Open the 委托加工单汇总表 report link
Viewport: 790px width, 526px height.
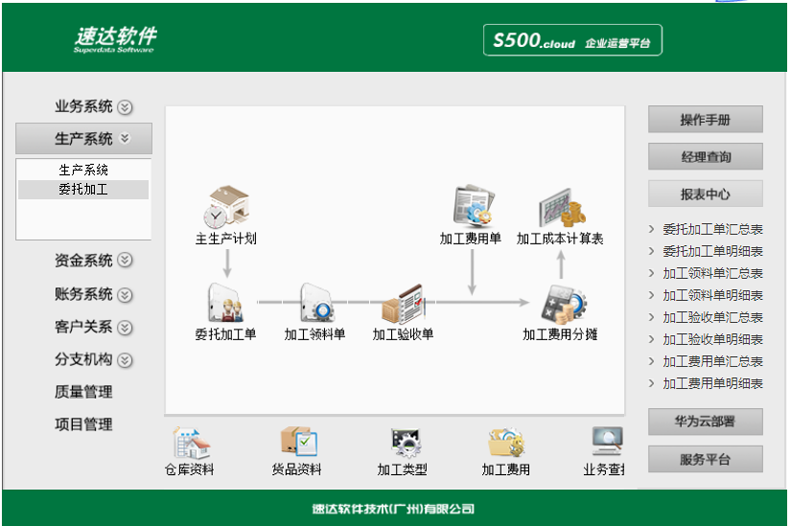[x=712, y=230]
